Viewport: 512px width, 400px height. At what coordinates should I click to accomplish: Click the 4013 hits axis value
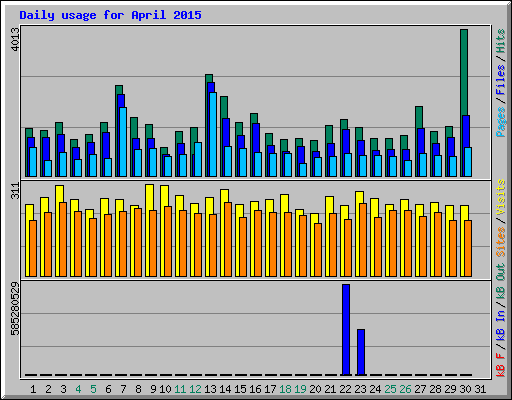15,39
